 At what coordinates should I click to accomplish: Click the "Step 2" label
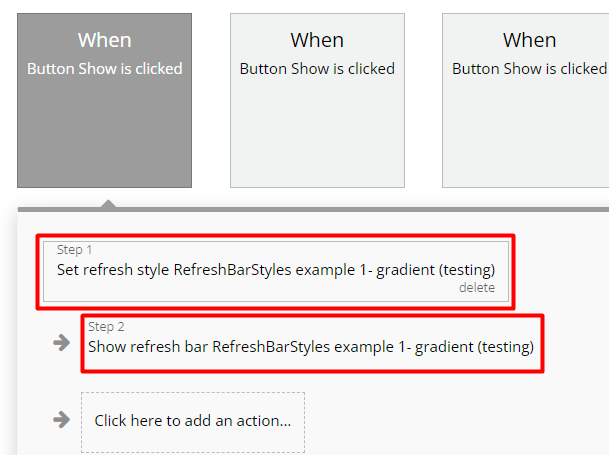[x=106, y=327]
